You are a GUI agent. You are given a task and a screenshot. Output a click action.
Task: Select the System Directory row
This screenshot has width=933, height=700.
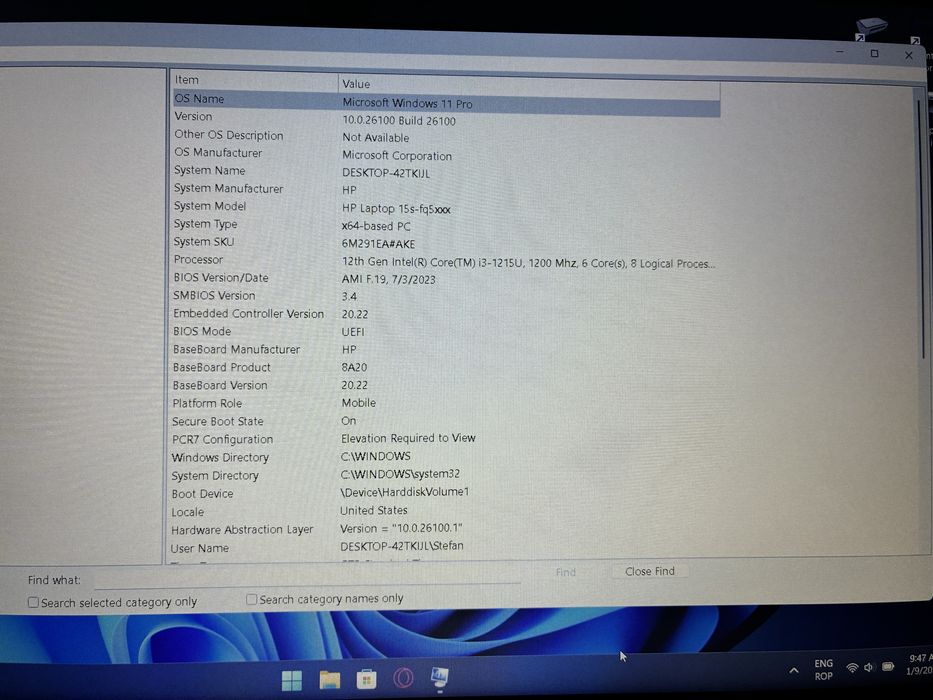(x=446, y=474)
